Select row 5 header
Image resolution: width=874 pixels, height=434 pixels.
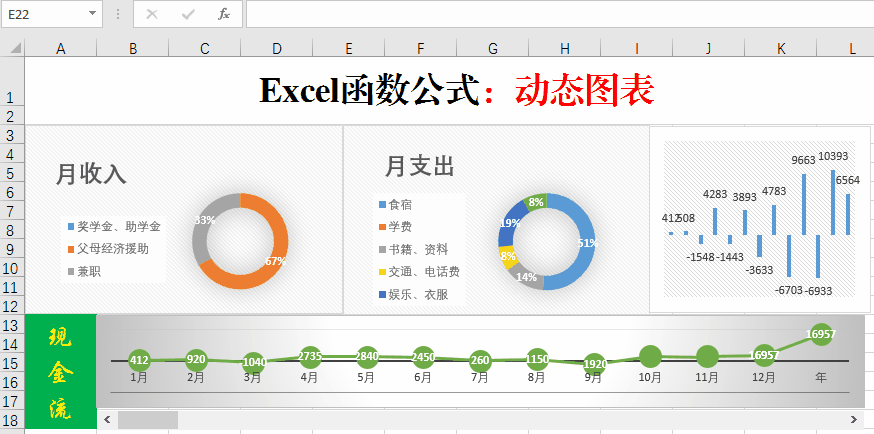(x=12, y=173)
